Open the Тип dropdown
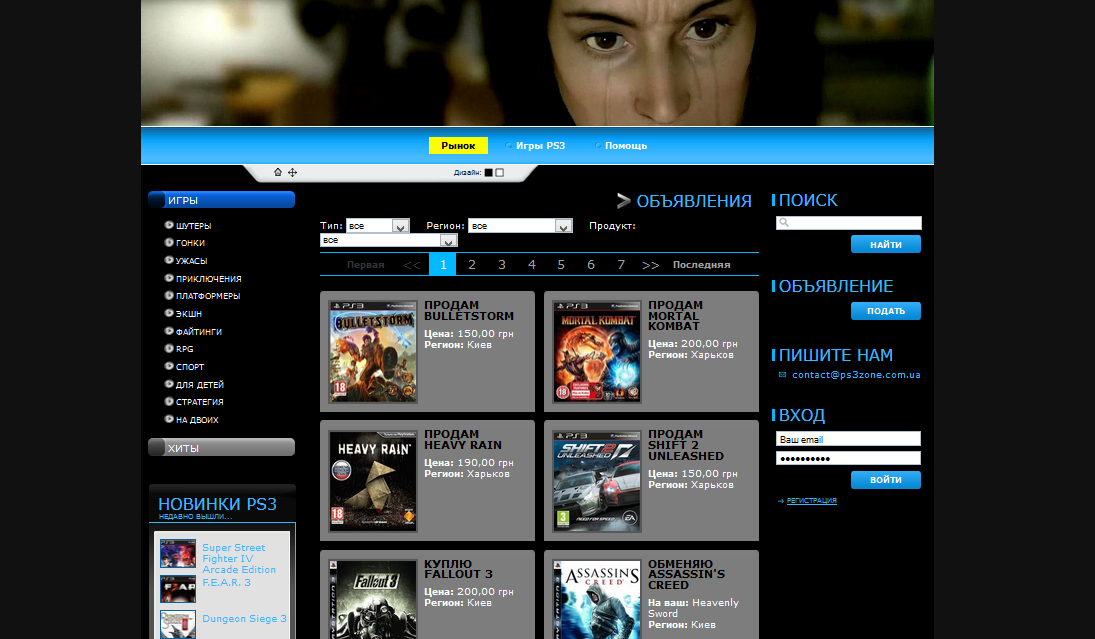The height and width of the screenshot is (639, 1095). point(378,226)
